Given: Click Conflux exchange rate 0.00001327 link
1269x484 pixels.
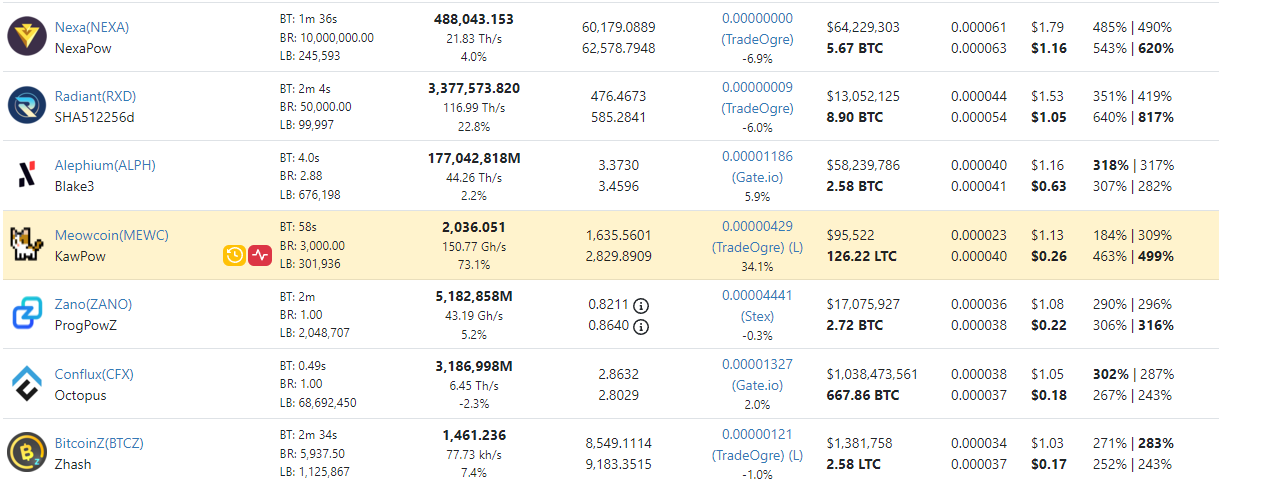Looking at the screenshot, I should (757, 364).
